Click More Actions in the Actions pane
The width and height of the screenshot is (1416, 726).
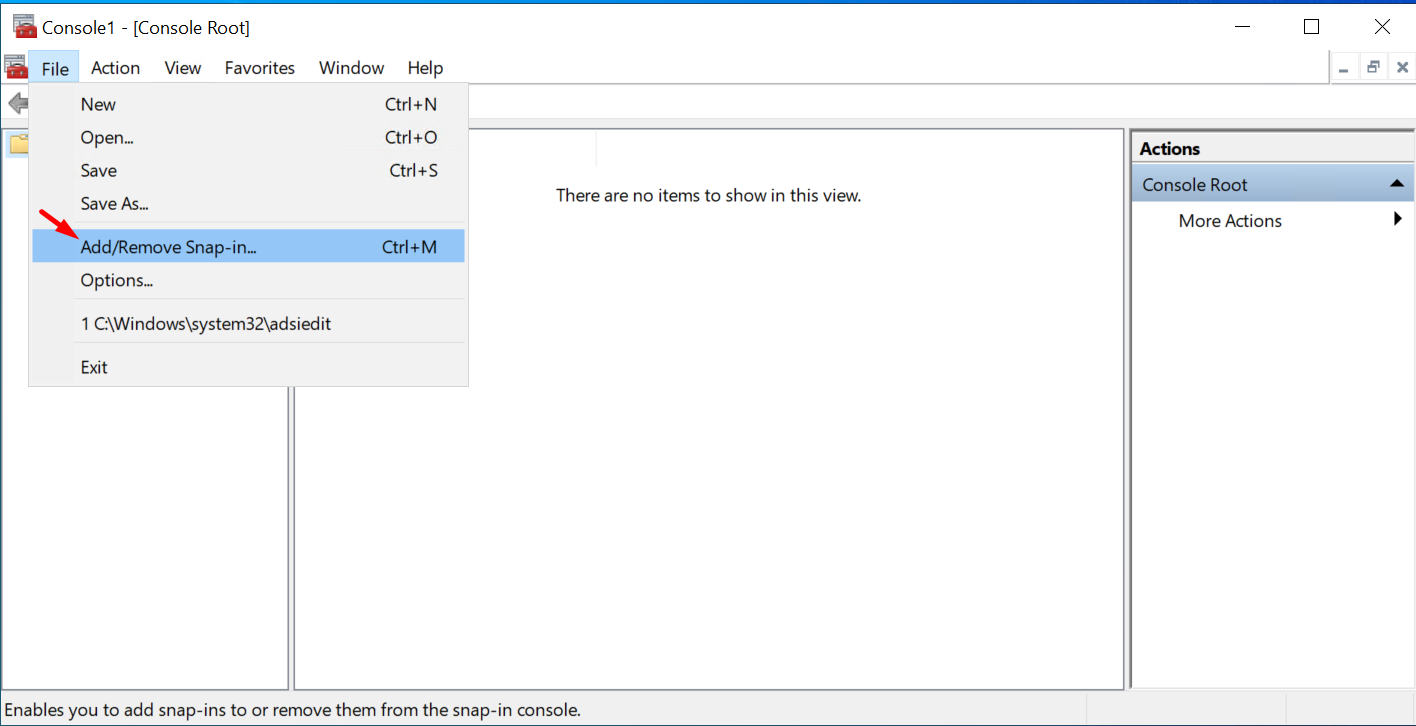[x=1229, y=221]
